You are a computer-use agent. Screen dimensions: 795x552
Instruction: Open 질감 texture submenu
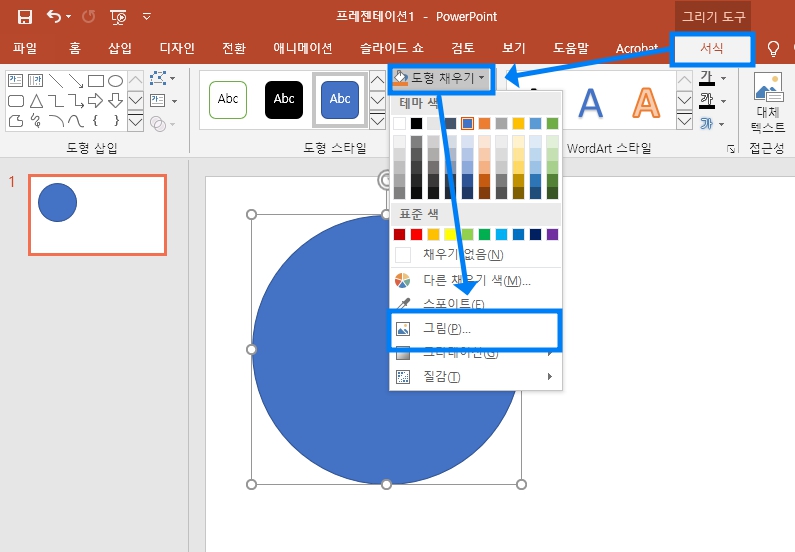[x=476, y=377]
